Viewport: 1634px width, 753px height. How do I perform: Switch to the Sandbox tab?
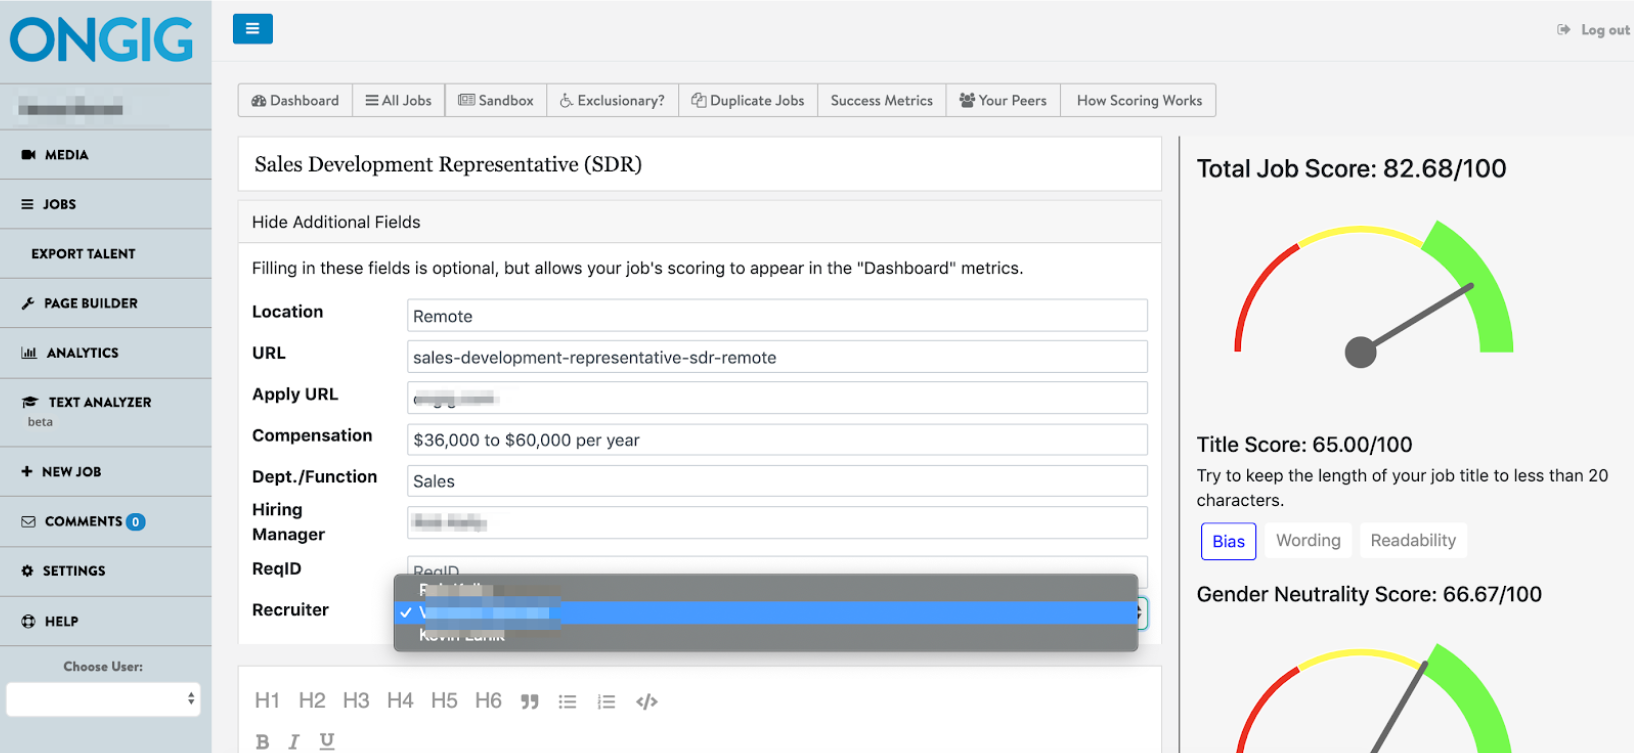point(496,100)
